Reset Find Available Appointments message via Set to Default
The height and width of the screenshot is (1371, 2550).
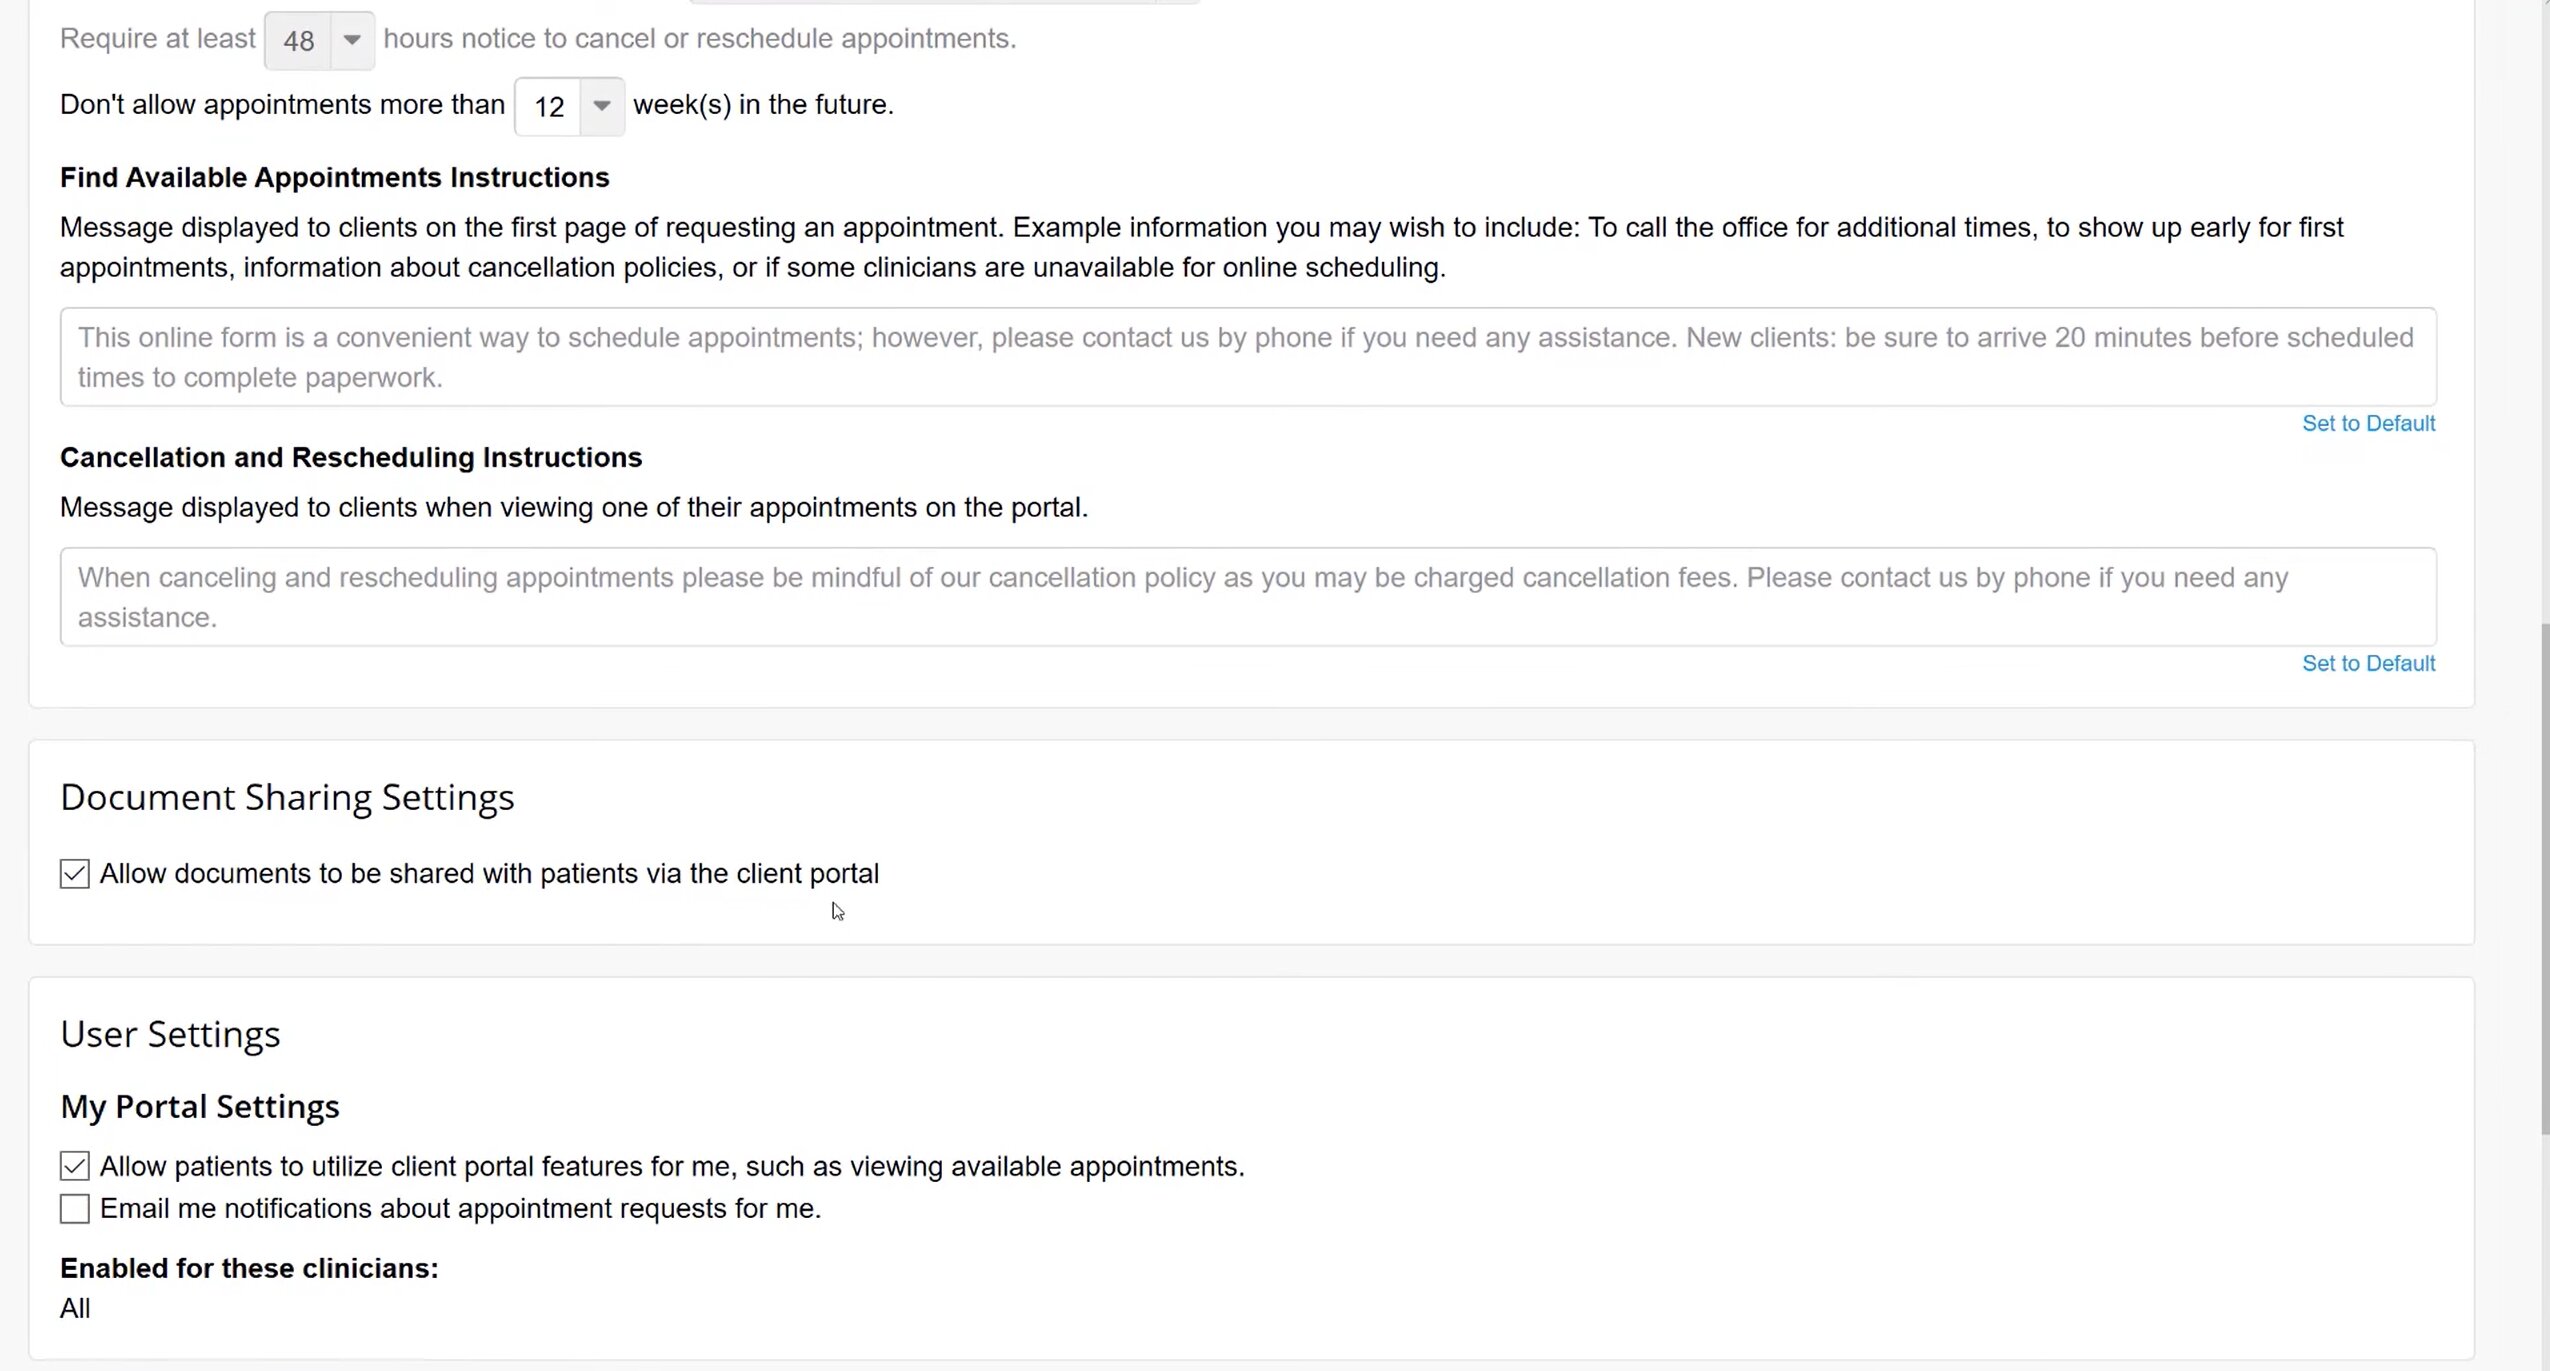2367,424
